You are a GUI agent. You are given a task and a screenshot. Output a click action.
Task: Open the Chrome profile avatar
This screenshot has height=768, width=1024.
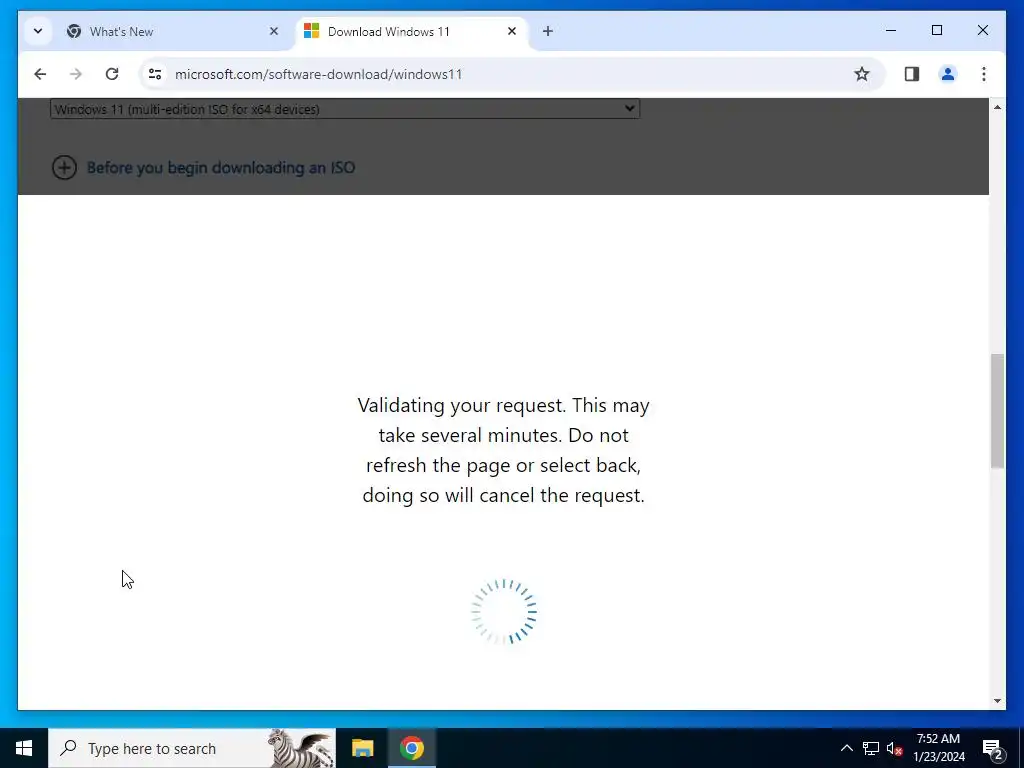[948, 74]
